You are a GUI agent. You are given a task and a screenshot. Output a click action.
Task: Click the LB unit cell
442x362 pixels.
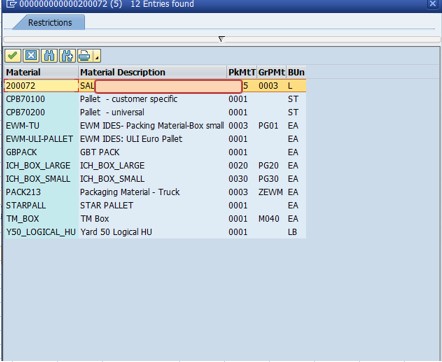[292, 232]
